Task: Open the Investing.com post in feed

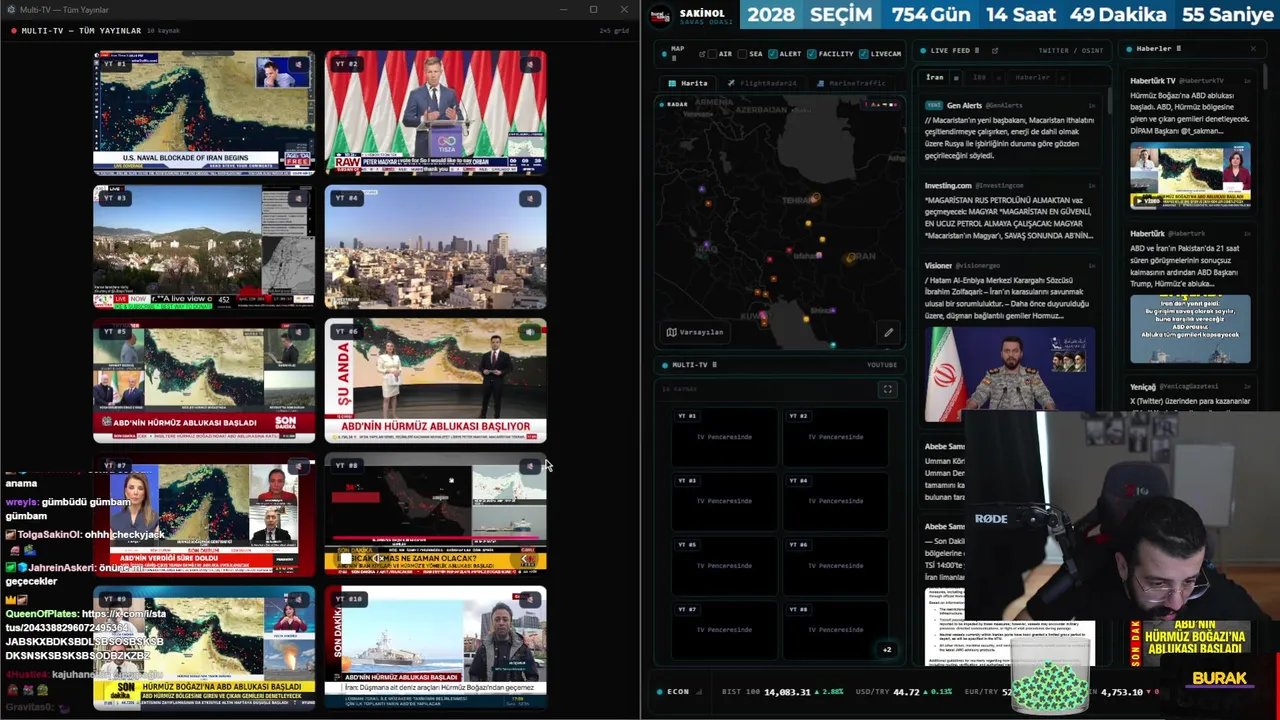Action: 1009,211
